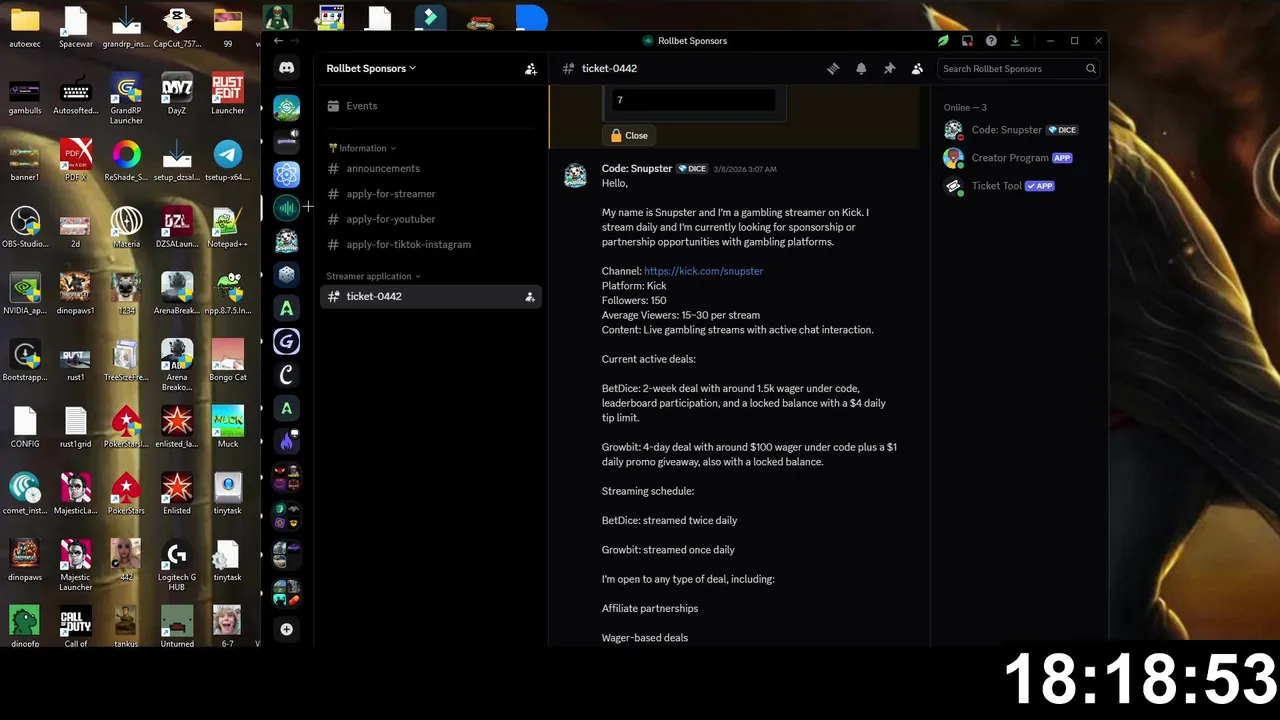Click the Close ticket lock button
The height and width of the screenshot is (720, 1280).
tap(630, 135)
